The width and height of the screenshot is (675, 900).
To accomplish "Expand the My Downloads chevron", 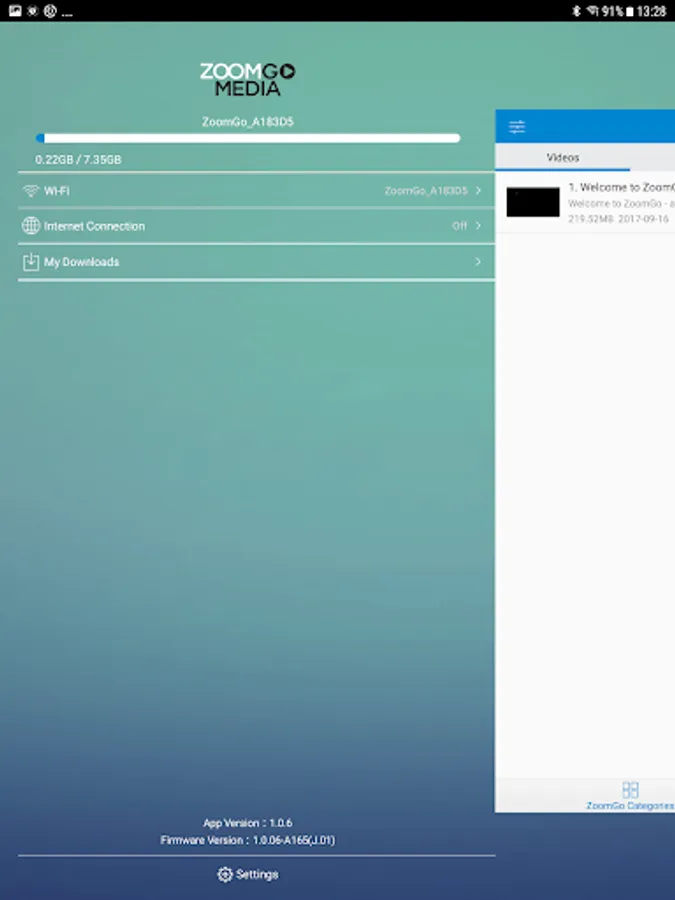I will (x=478, y=262).
